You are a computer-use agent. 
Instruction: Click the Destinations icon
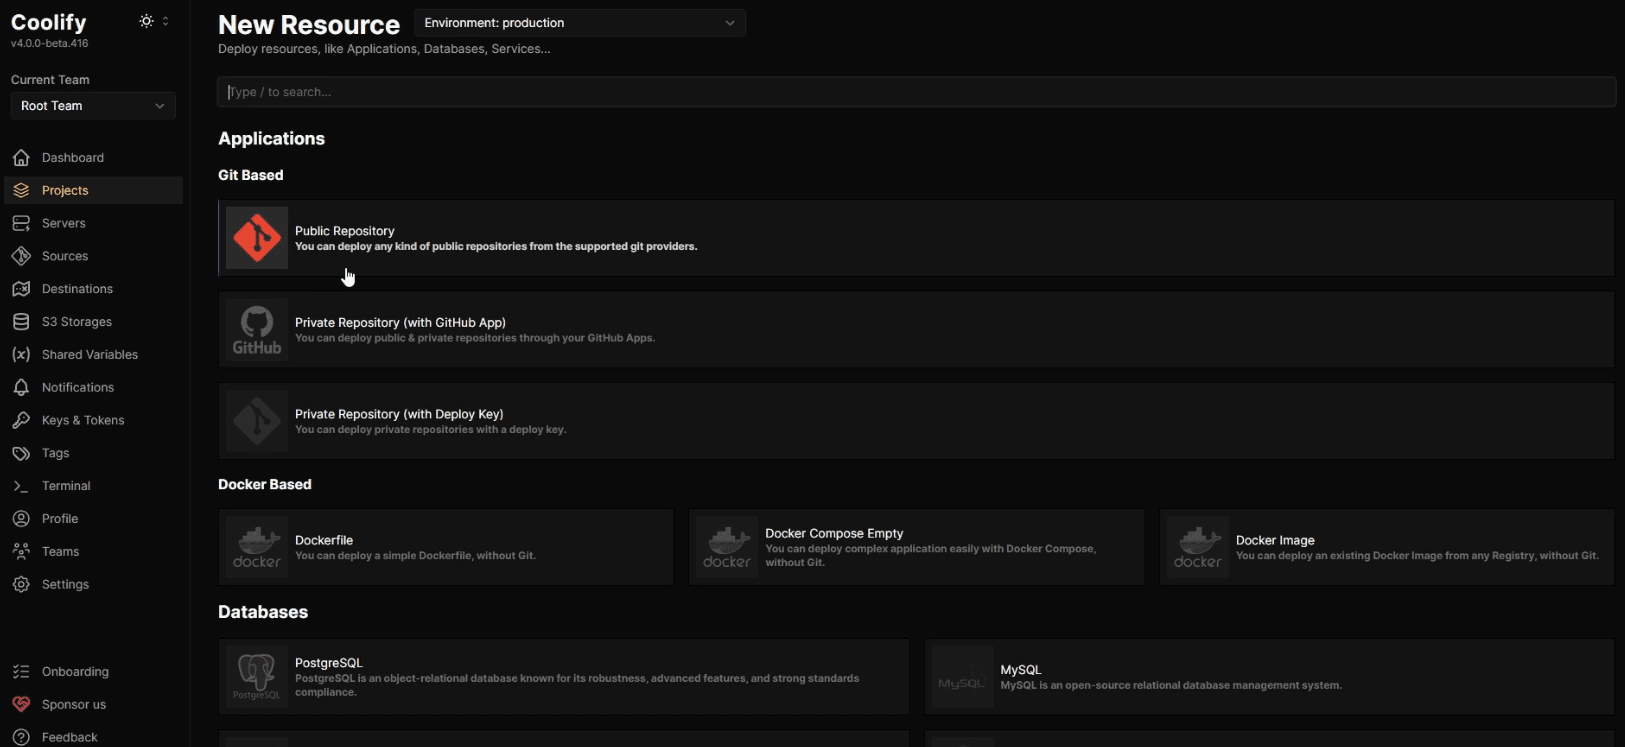(x=21, y=289)
